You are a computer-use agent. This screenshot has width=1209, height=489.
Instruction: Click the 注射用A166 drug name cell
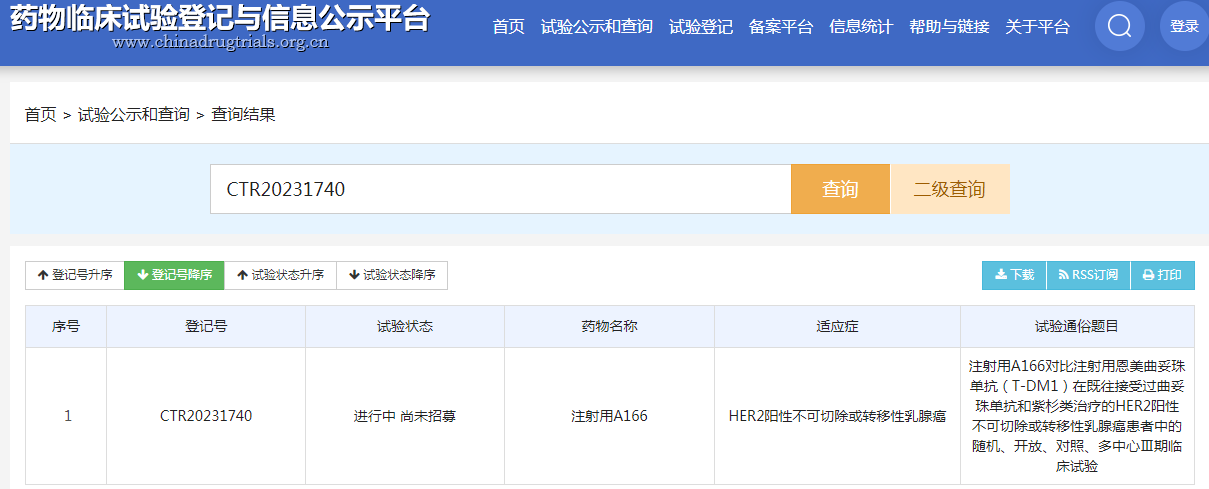click(609, 416)
